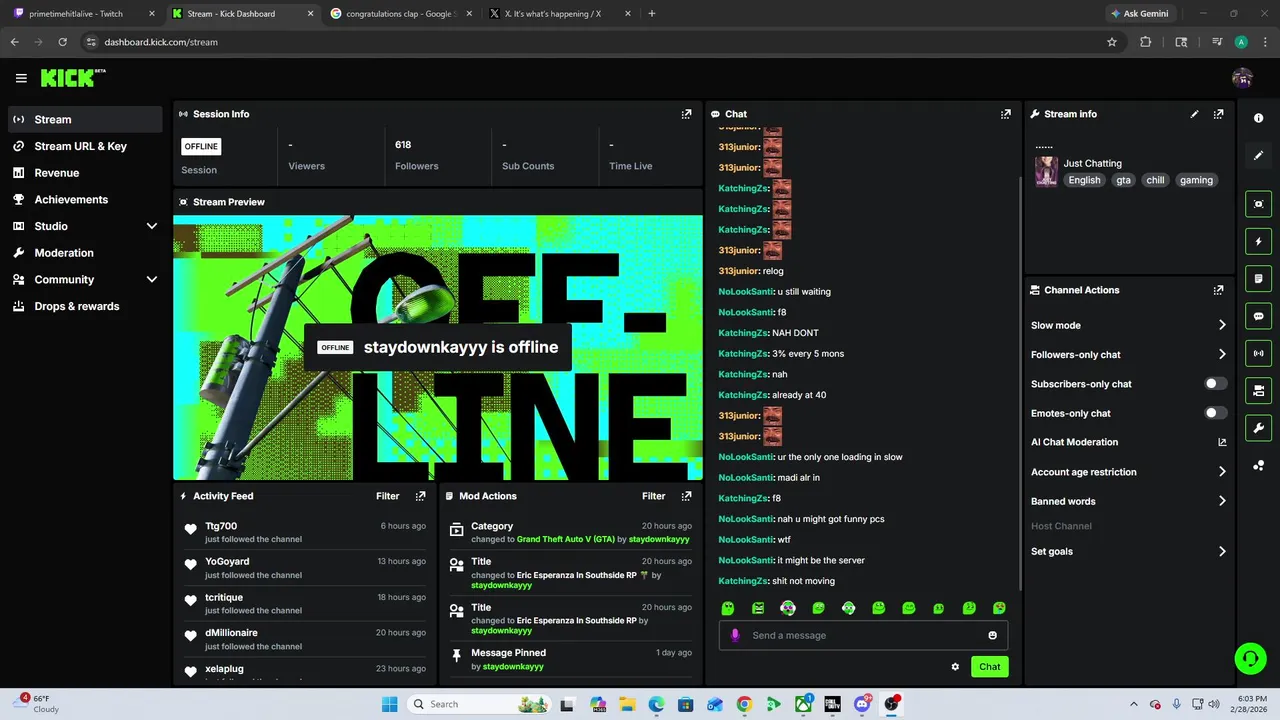Insert the first green emote in the quick row
Screen dimensions: 1280x720
[x=728, y=608]
